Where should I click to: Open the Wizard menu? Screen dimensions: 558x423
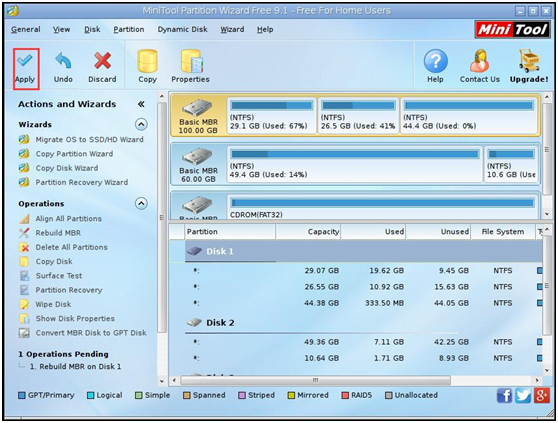[232, 30]
